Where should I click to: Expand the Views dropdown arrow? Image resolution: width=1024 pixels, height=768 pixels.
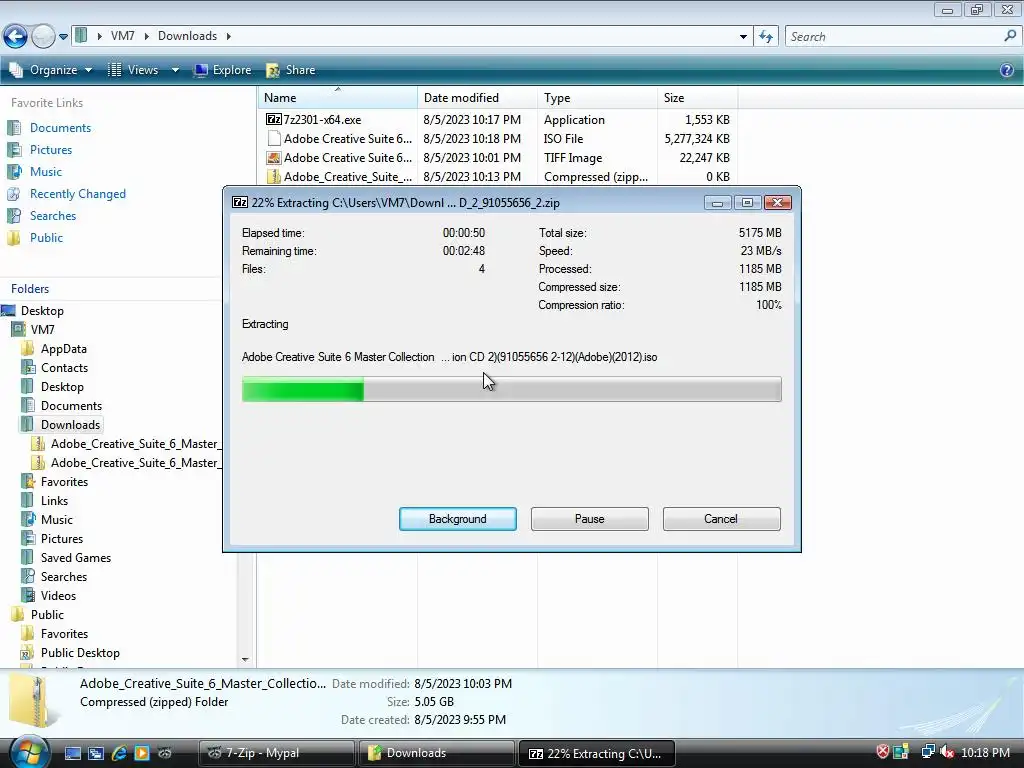pos(175,70)
